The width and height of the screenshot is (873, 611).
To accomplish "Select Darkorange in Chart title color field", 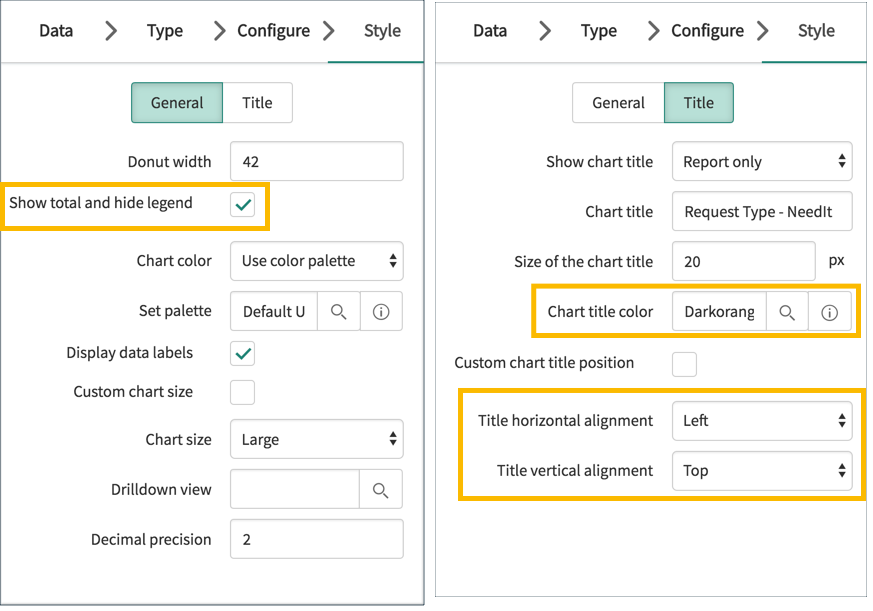I will (x=718, y=311).
